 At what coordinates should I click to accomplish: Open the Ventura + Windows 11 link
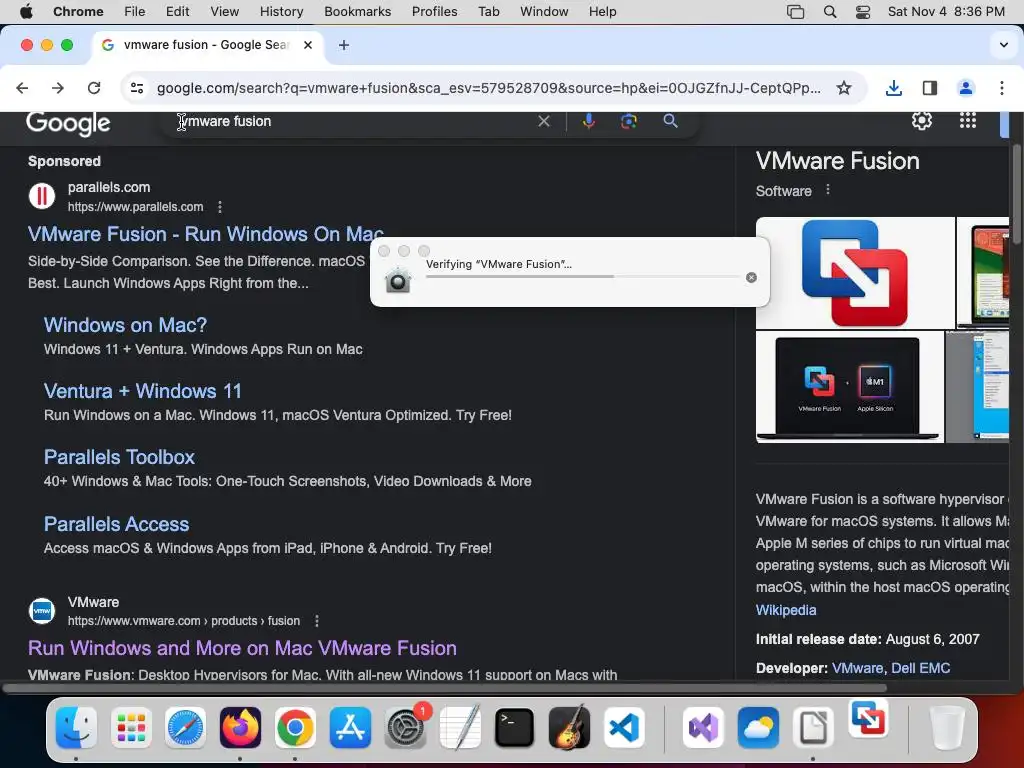[x=142, y=391]
